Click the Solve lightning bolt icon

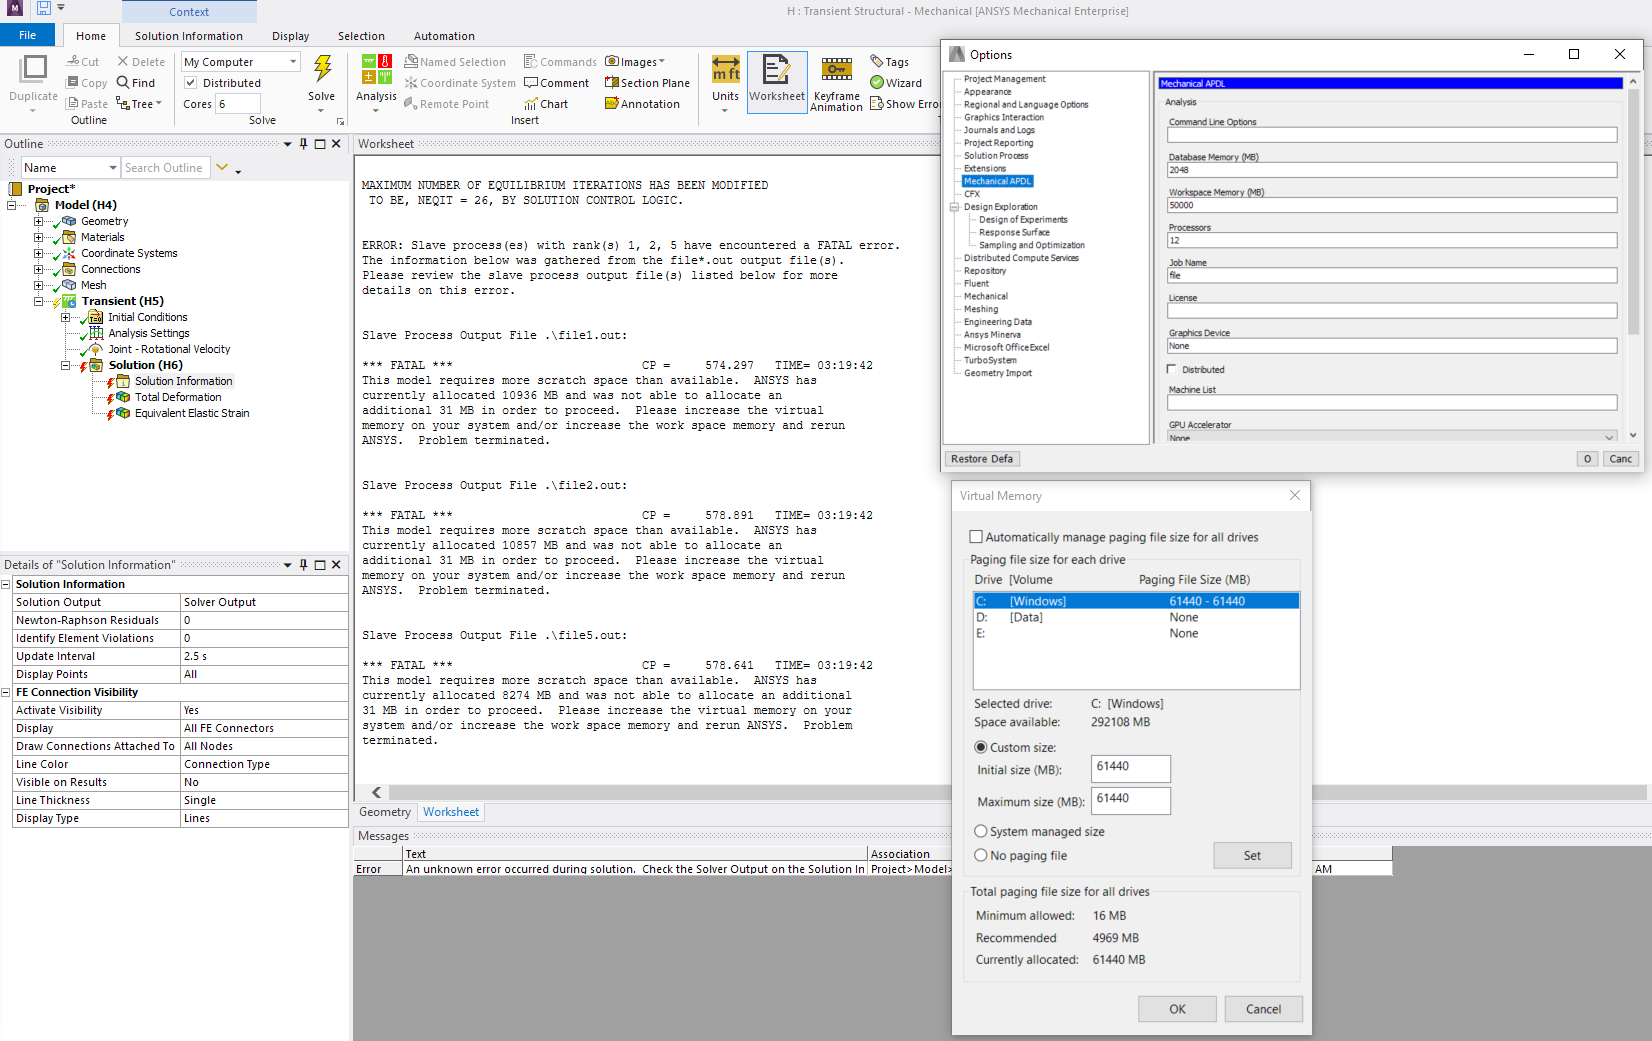coord(322,68)
